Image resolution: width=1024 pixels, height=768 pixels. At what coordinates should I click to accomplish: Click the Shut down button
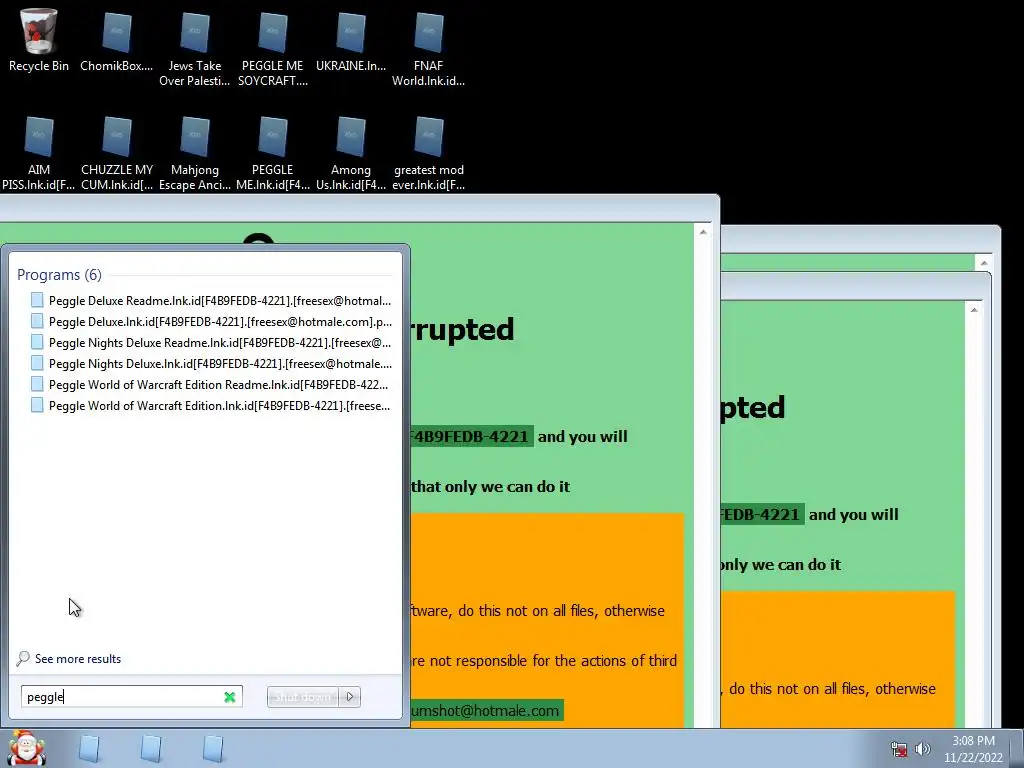click(x=302, y=697)
